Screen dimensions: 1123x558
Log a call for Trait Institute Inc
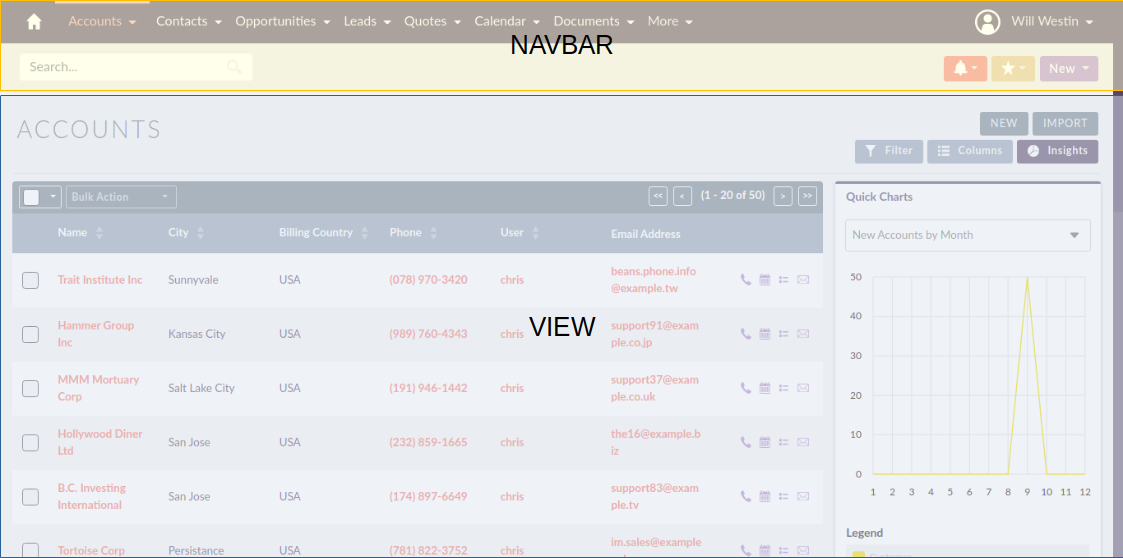(x=746, y=279)
